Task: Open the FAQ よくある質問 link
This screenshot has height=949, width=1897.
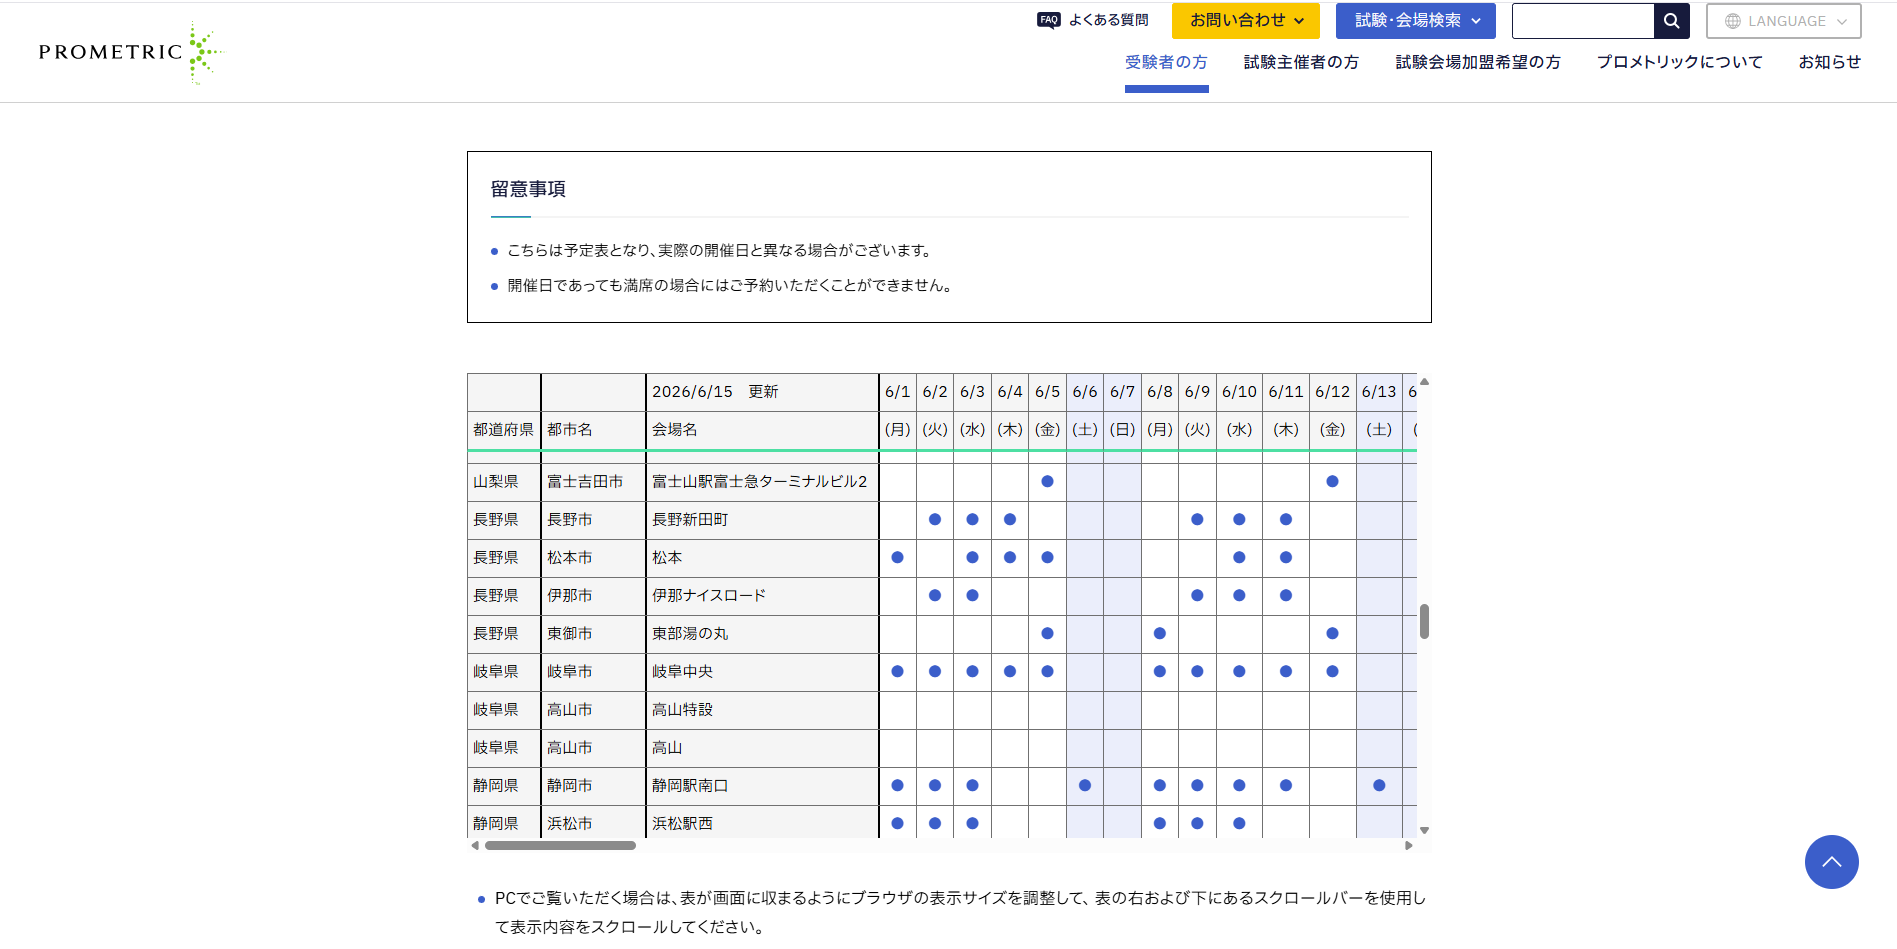Action: (1093, 20)
